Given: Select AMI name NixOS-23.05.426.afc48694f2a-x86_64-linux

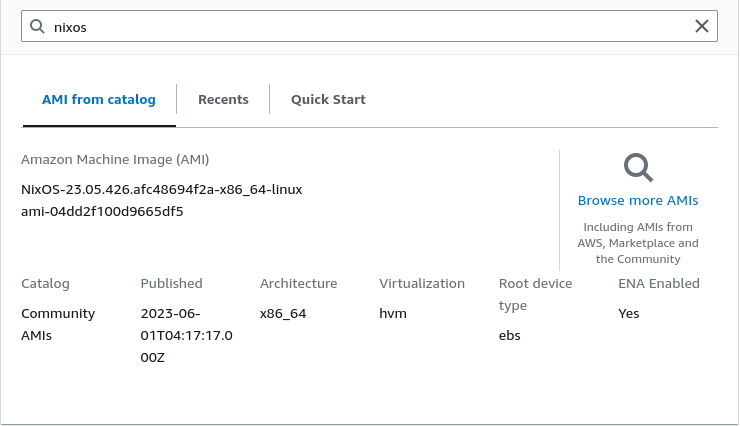Looking at the screenshot, I should tap(161, 189).
